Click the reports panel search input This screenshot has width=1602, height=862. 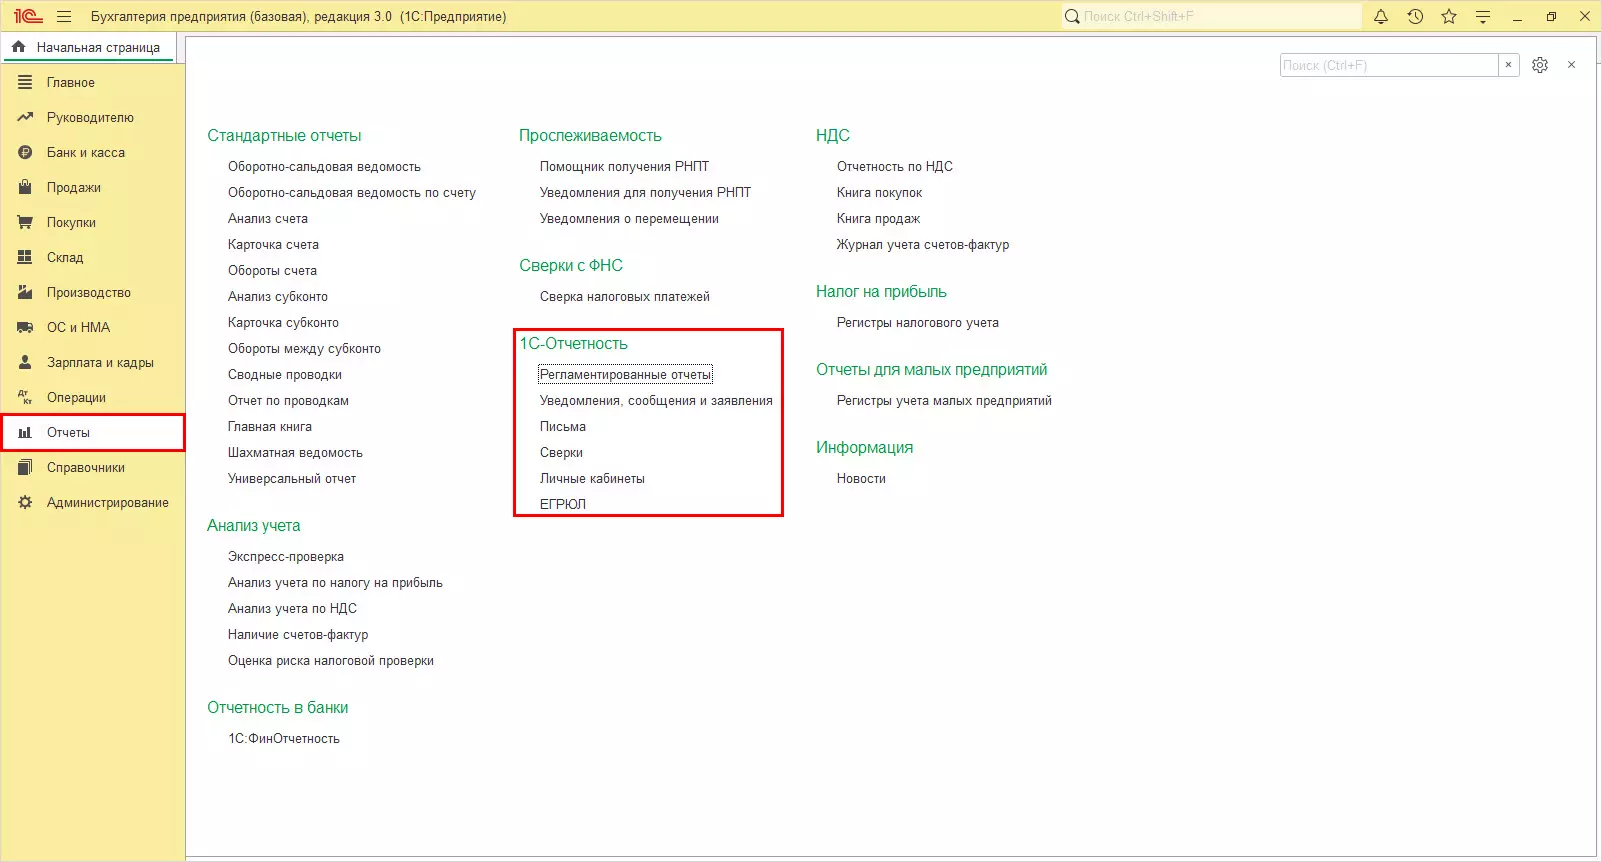(1389, 65)
